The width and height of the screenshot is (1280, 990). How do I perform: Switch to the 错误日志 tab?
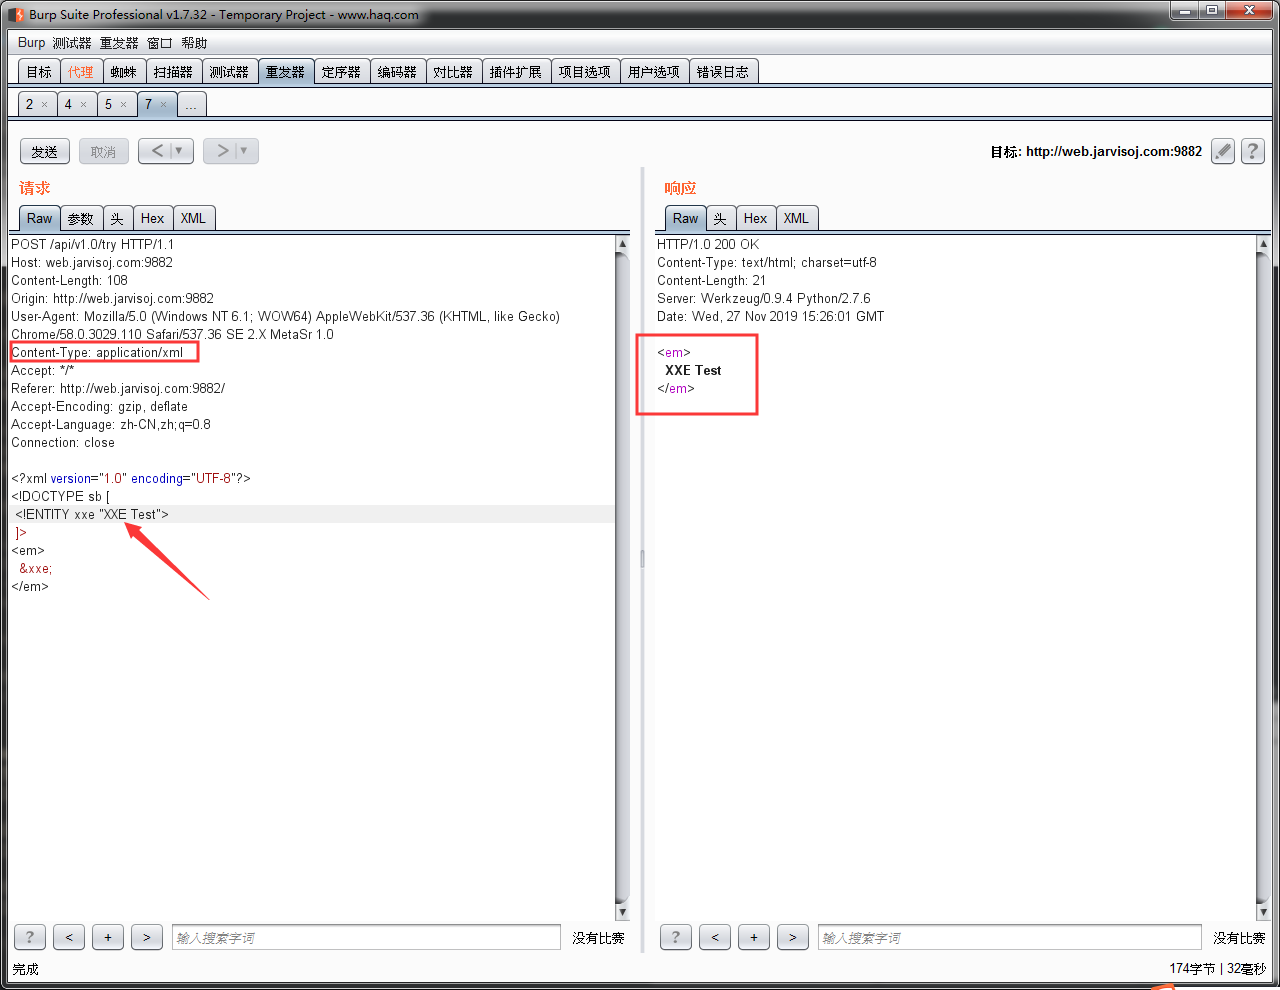[x=723, y=72]
